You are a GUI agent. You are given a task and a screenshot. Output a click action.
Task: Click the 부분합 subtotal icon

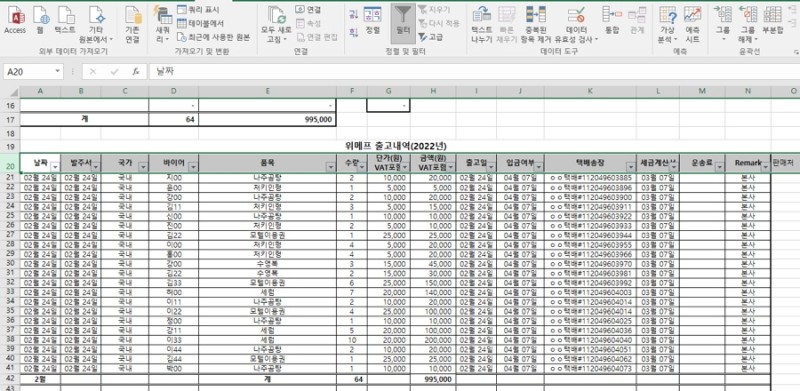(772, 20)
